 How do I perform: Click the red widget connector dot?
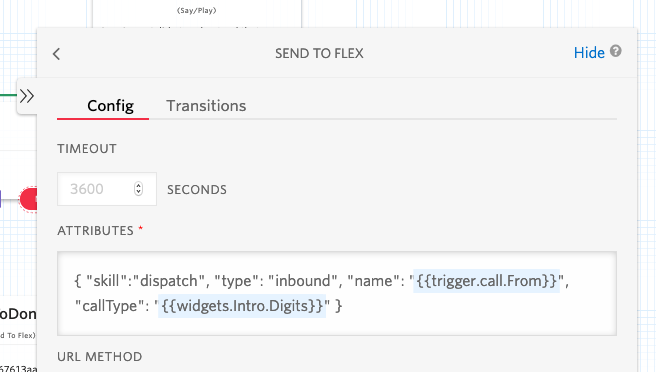click(28, 199)
